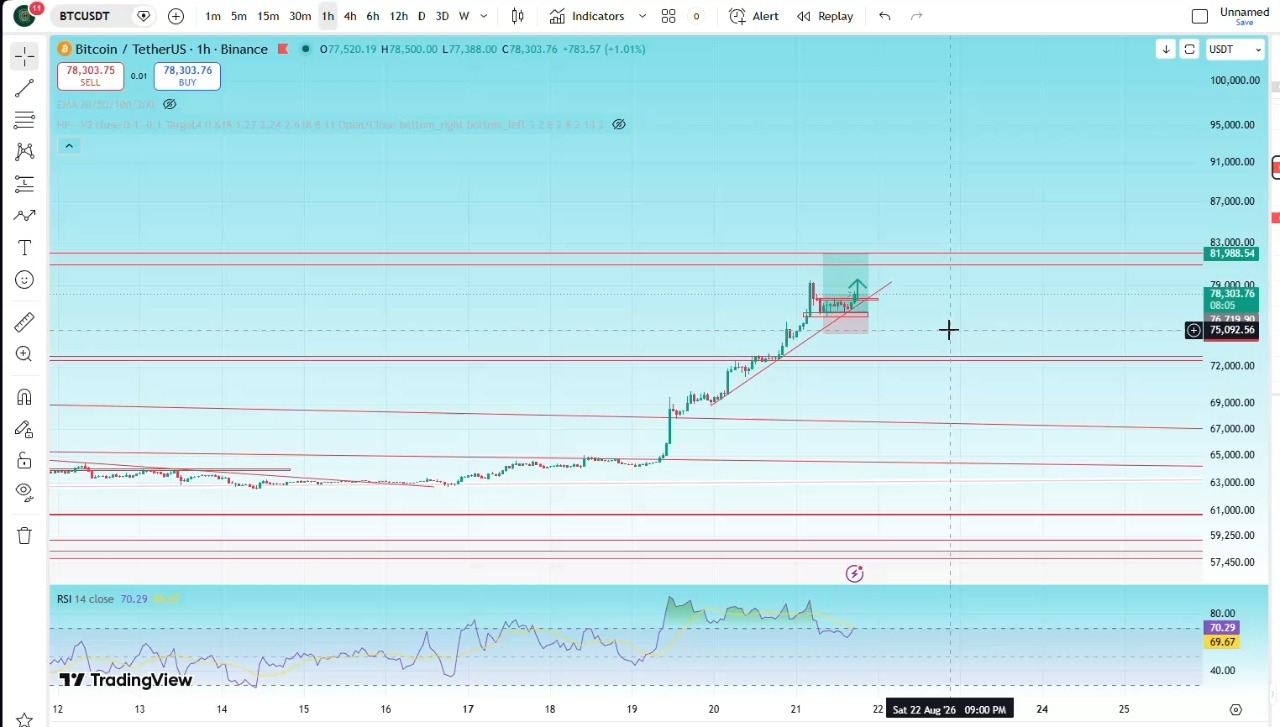Open chart settings gear on the time axis
The image size is (1280, 727).
tap(1236, 709)
